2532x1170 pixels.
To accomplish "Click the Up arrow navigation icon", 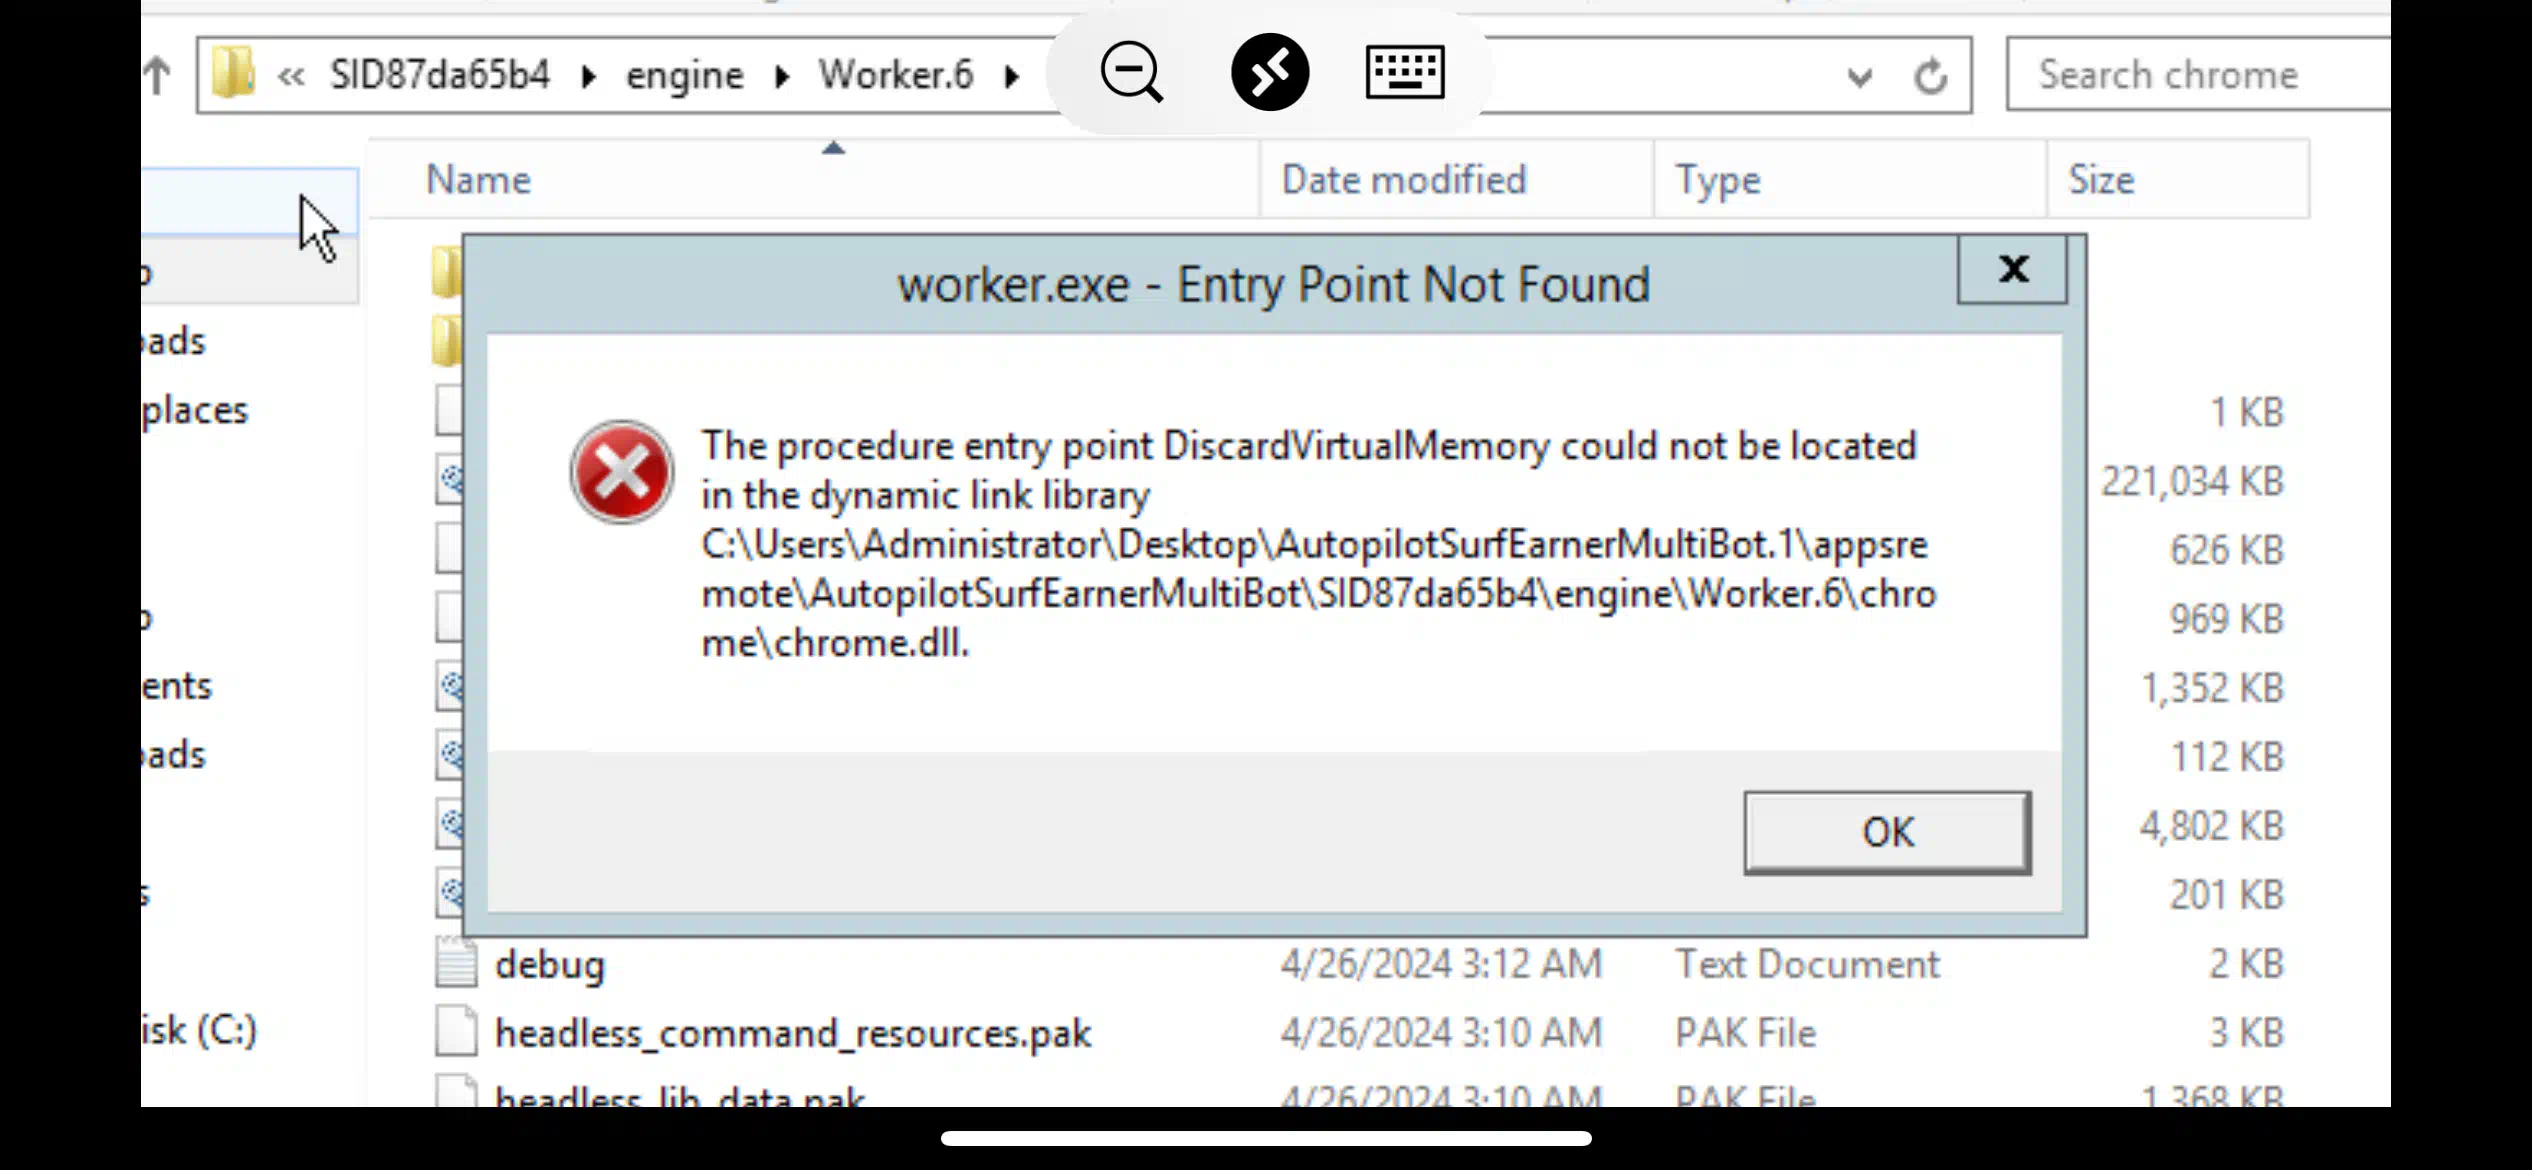I will [x=157, y=75].
